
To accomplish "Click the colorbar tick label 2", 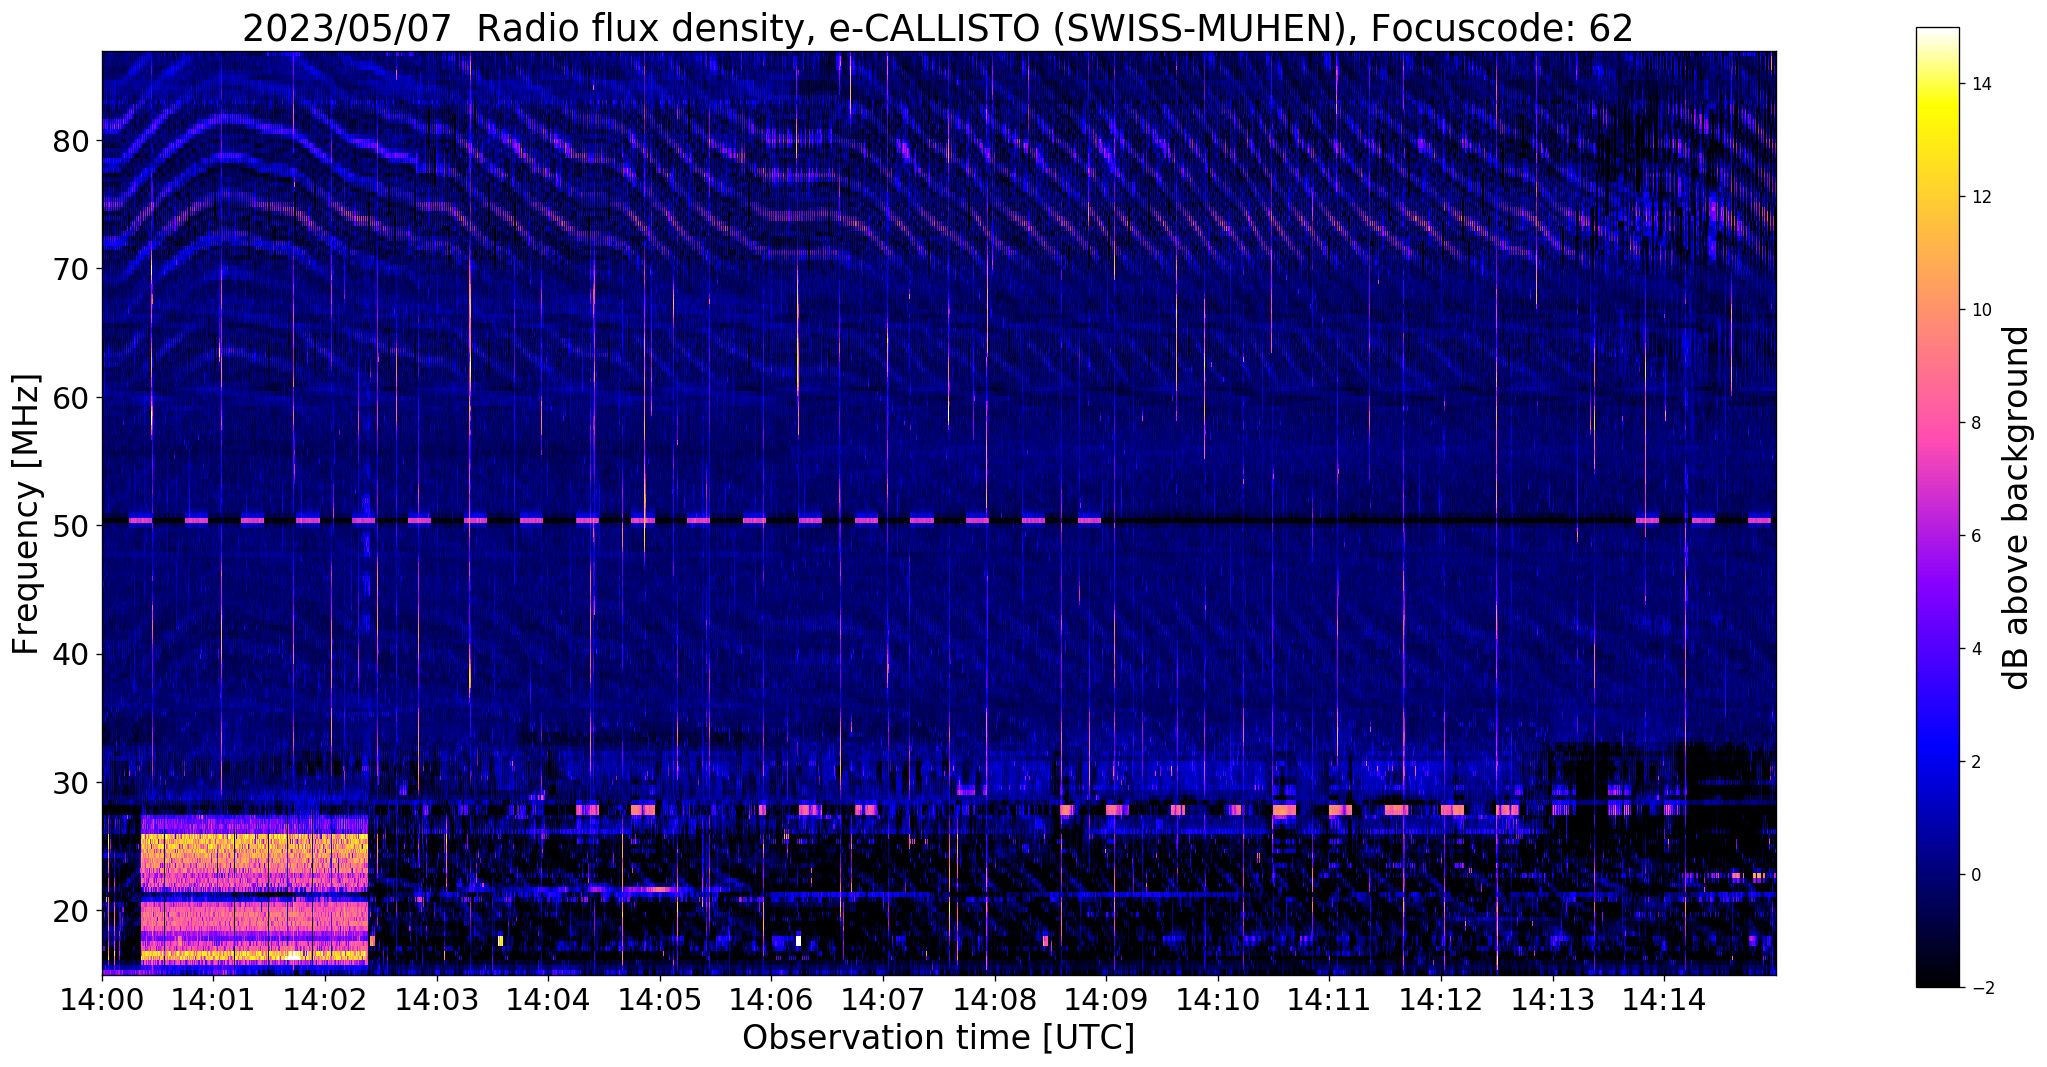I will [x=1975, y=762].
